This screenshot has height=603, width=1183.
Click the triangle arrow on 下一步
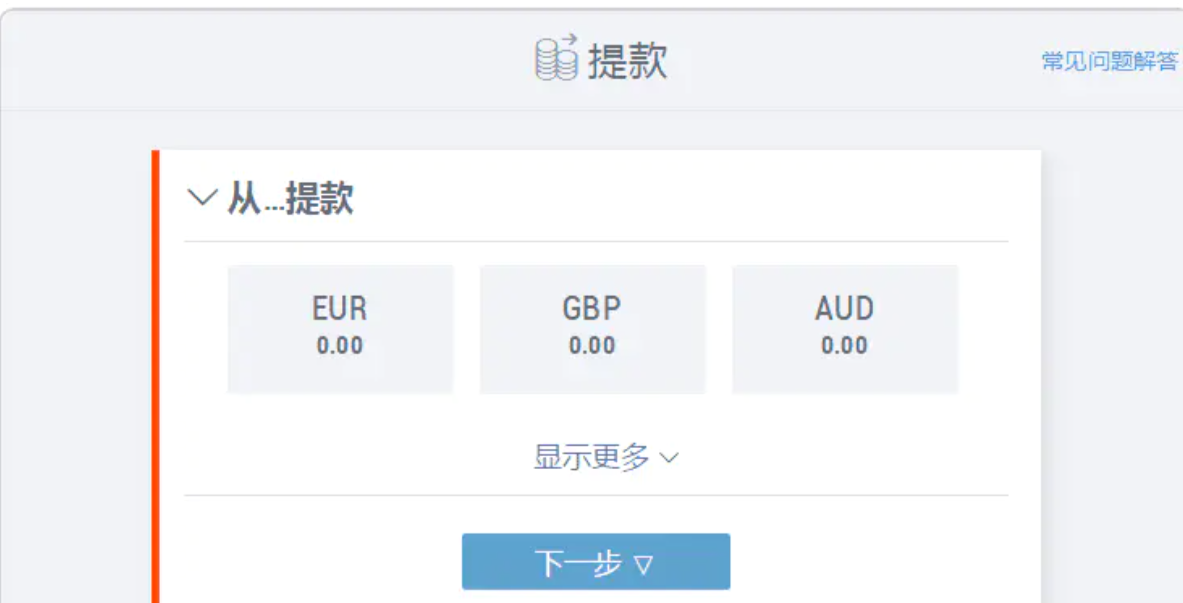tap(644, 565)
